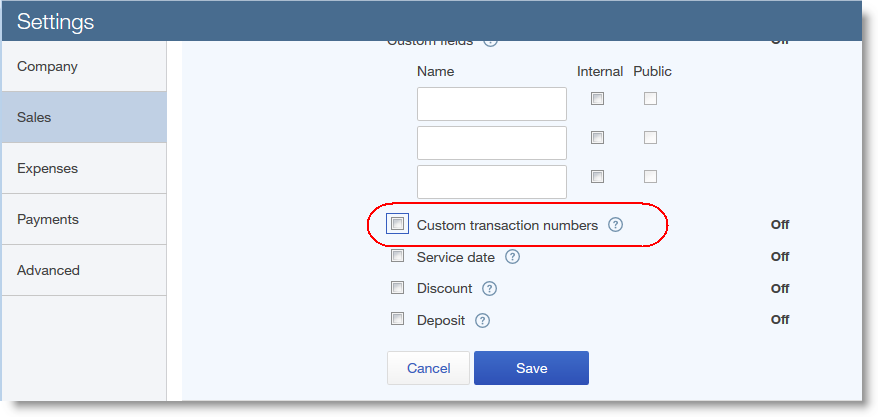878x417 pixels.
Task: Click help icon next to Service date
Action: point(512,257)
